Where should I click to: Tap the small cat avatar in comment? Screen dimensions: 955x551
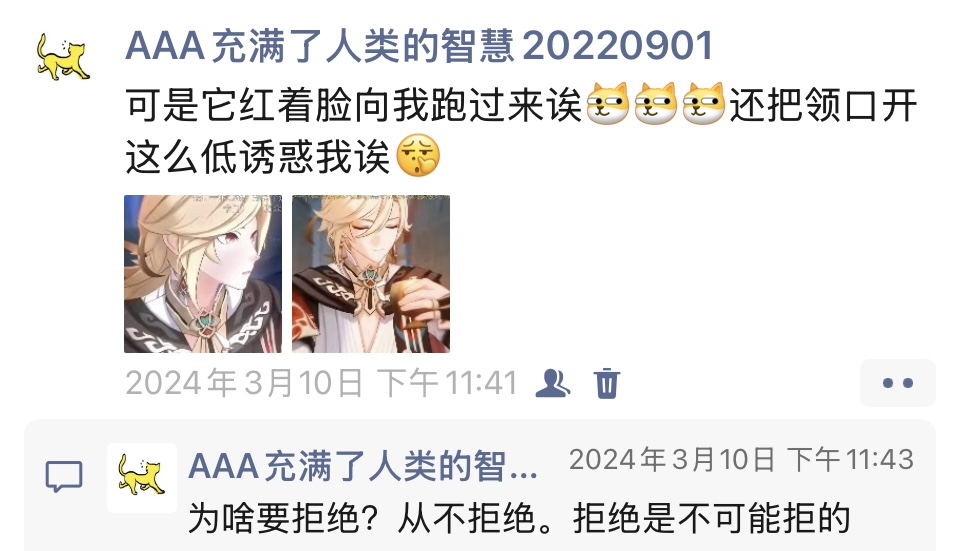pos(142,477)
